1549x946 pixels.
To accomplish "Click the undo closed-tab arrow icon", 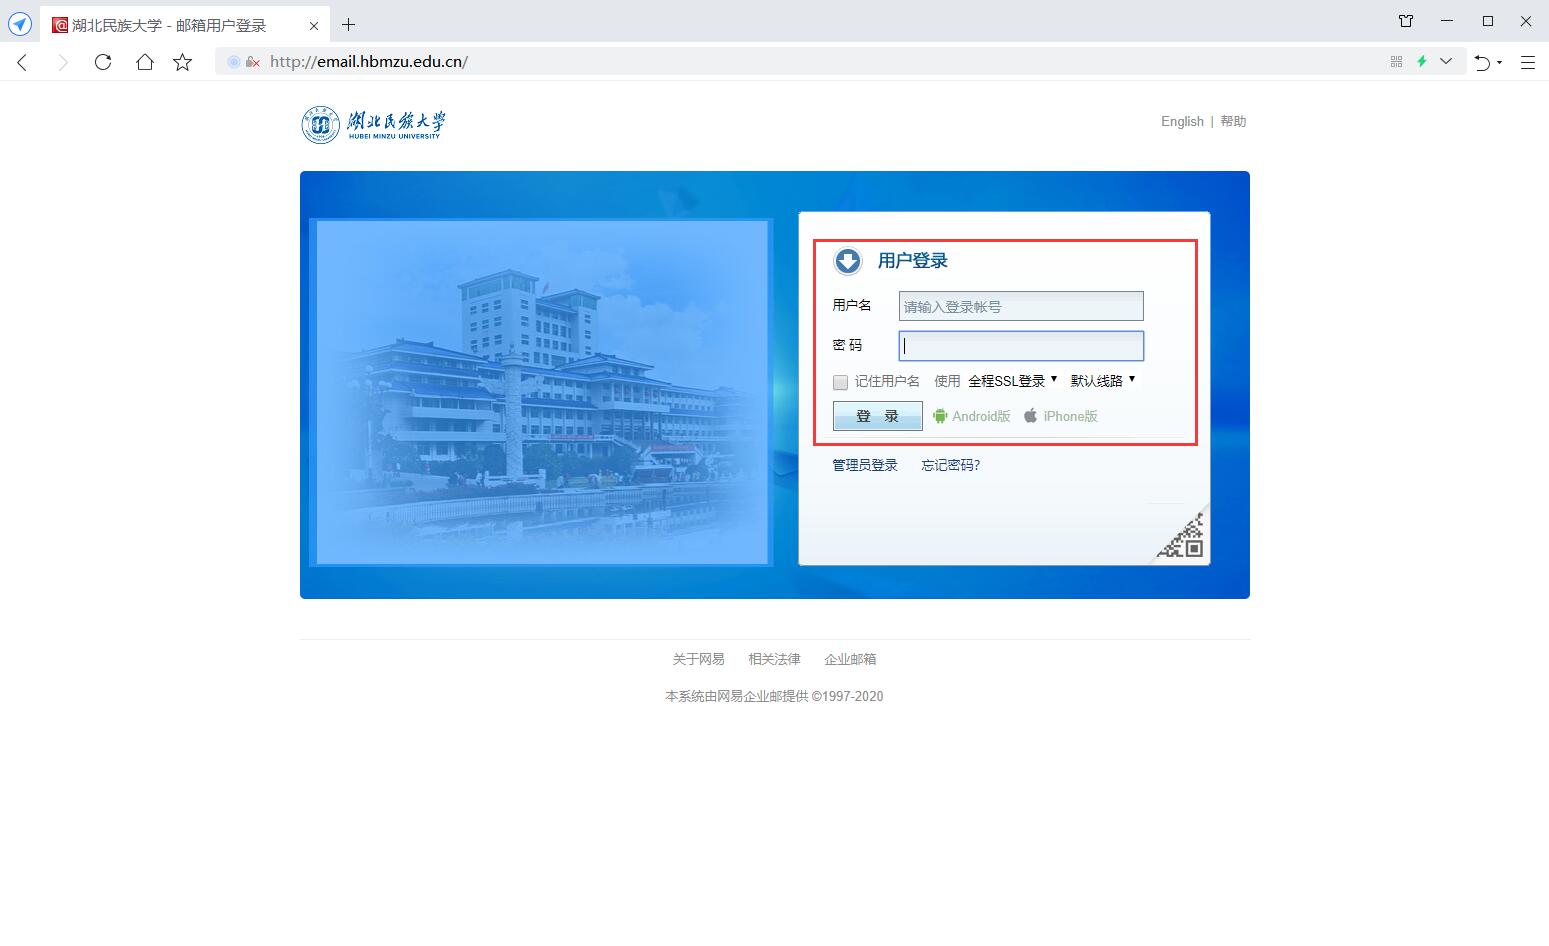I will click(x=1483, y=62).
